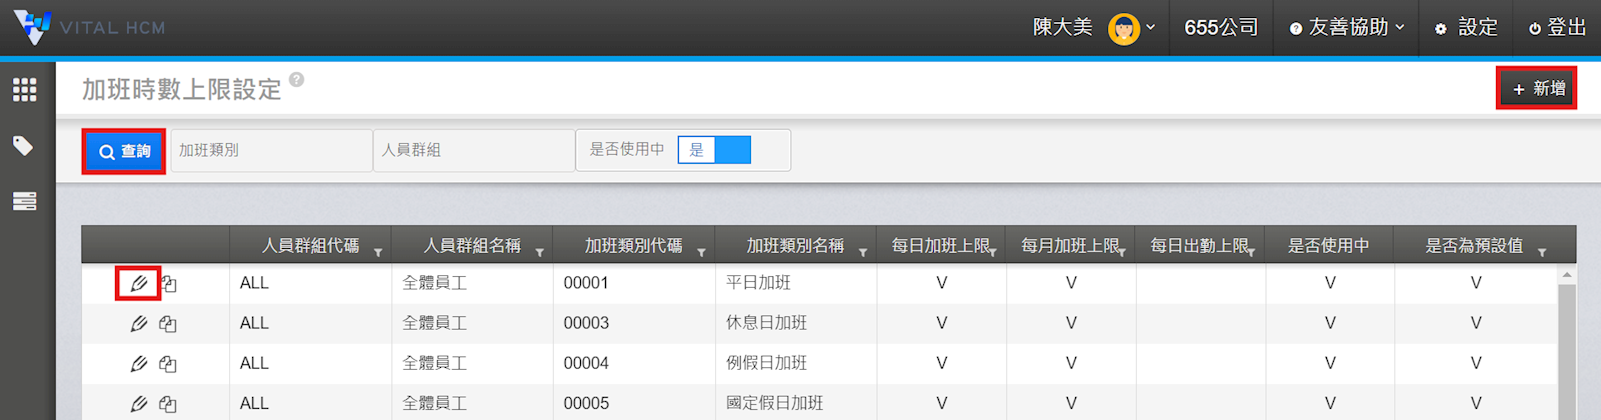Open filter for 加班類別名稱 column

point(862,252)
